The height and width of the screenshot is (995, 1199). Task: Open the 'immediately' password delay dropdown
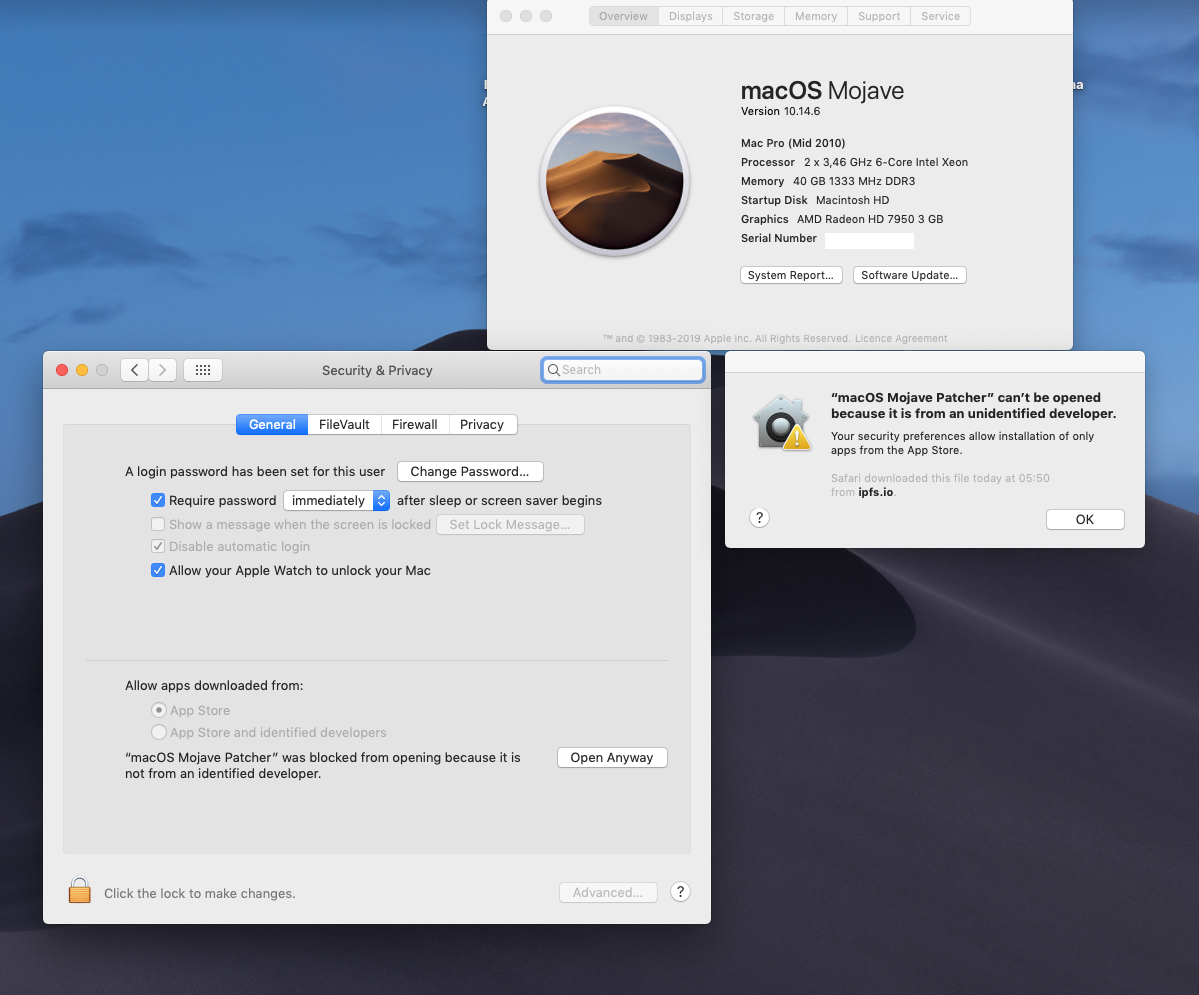pos(336,500)
